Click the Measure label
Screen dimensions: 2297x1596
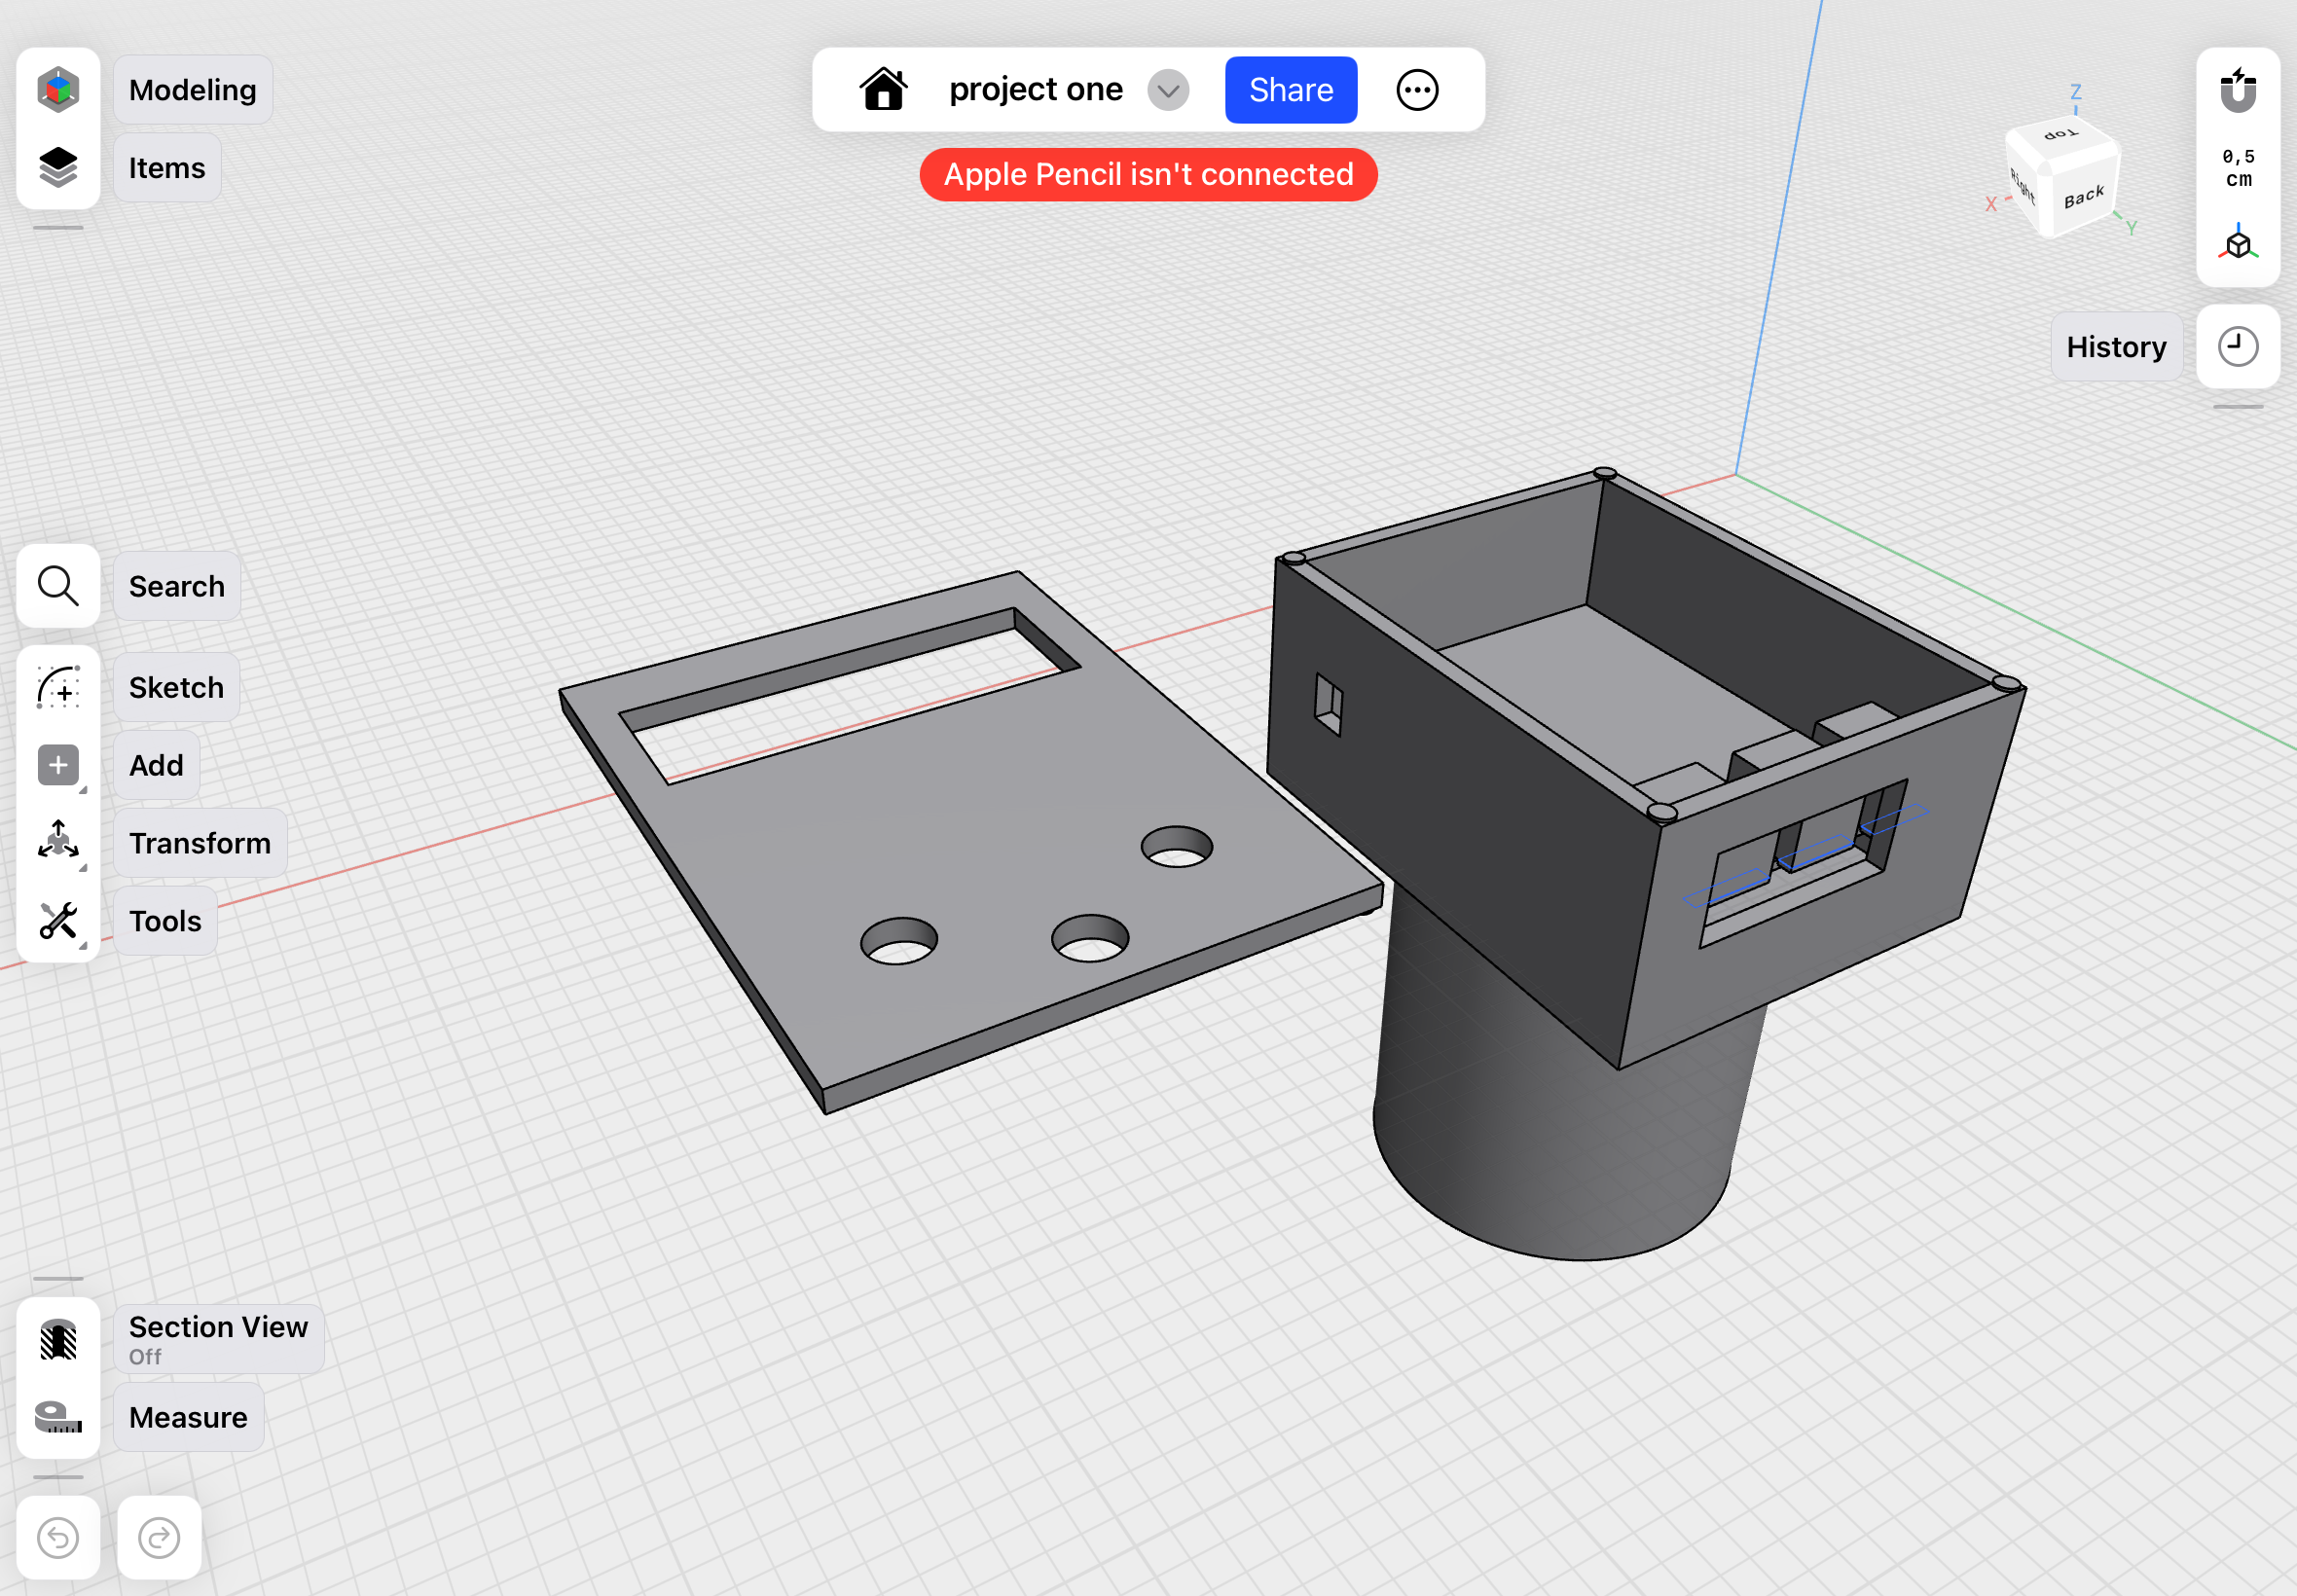(x=189, y=1417)
